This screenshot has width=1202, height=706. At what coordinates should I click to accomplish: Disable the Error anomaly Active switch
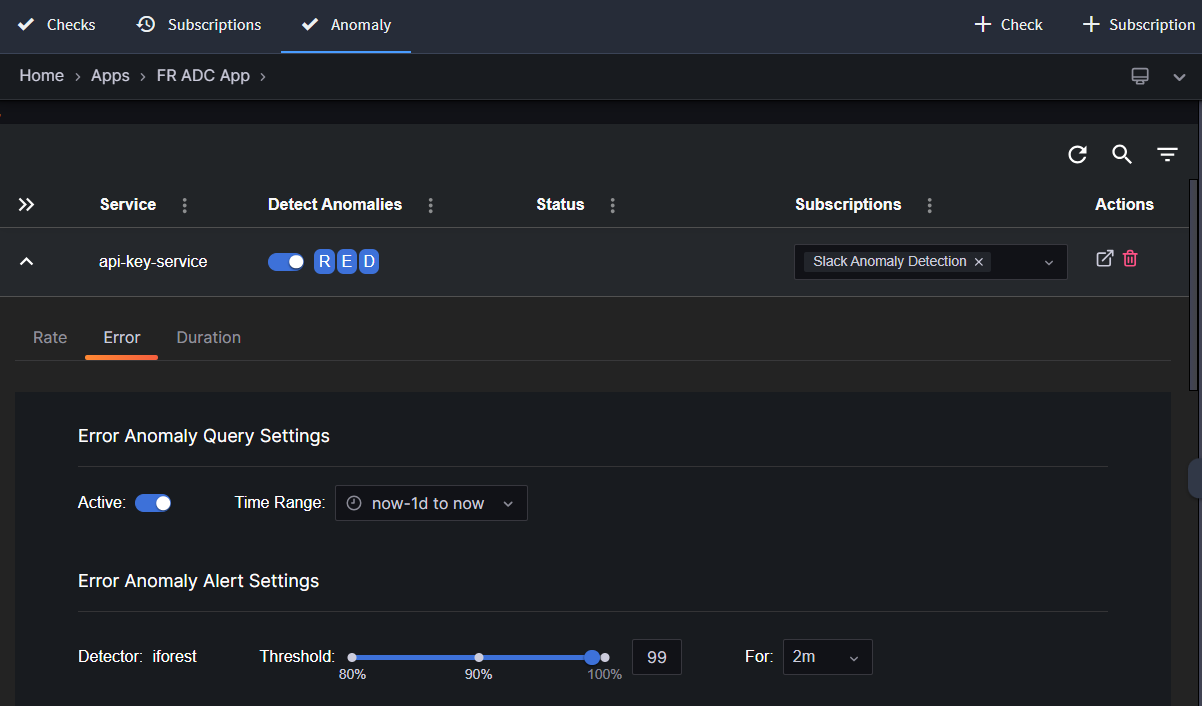point(153,503)
